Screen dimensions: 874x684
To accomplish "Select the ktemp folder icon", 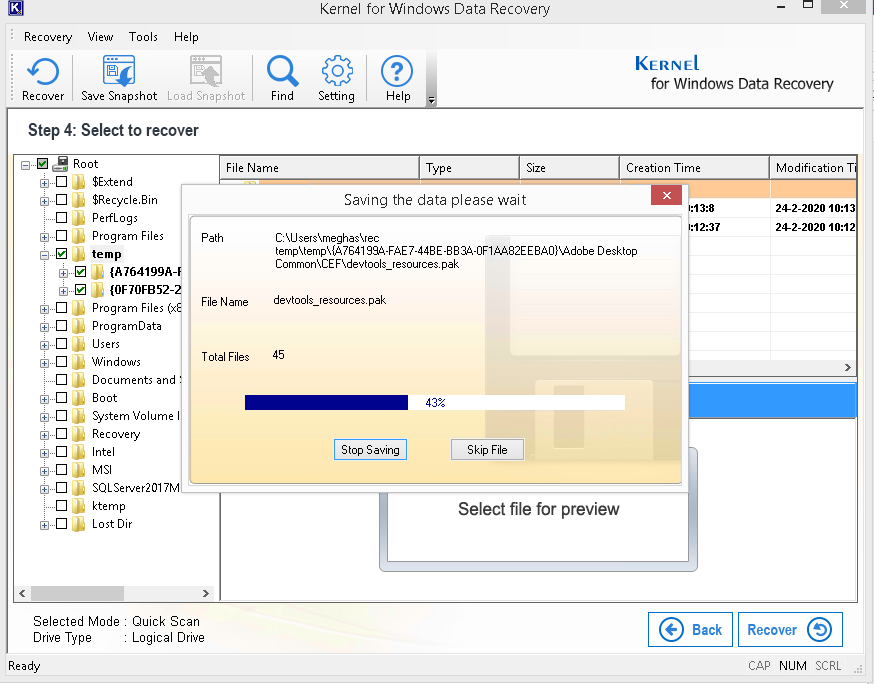I will coord(79,506).
